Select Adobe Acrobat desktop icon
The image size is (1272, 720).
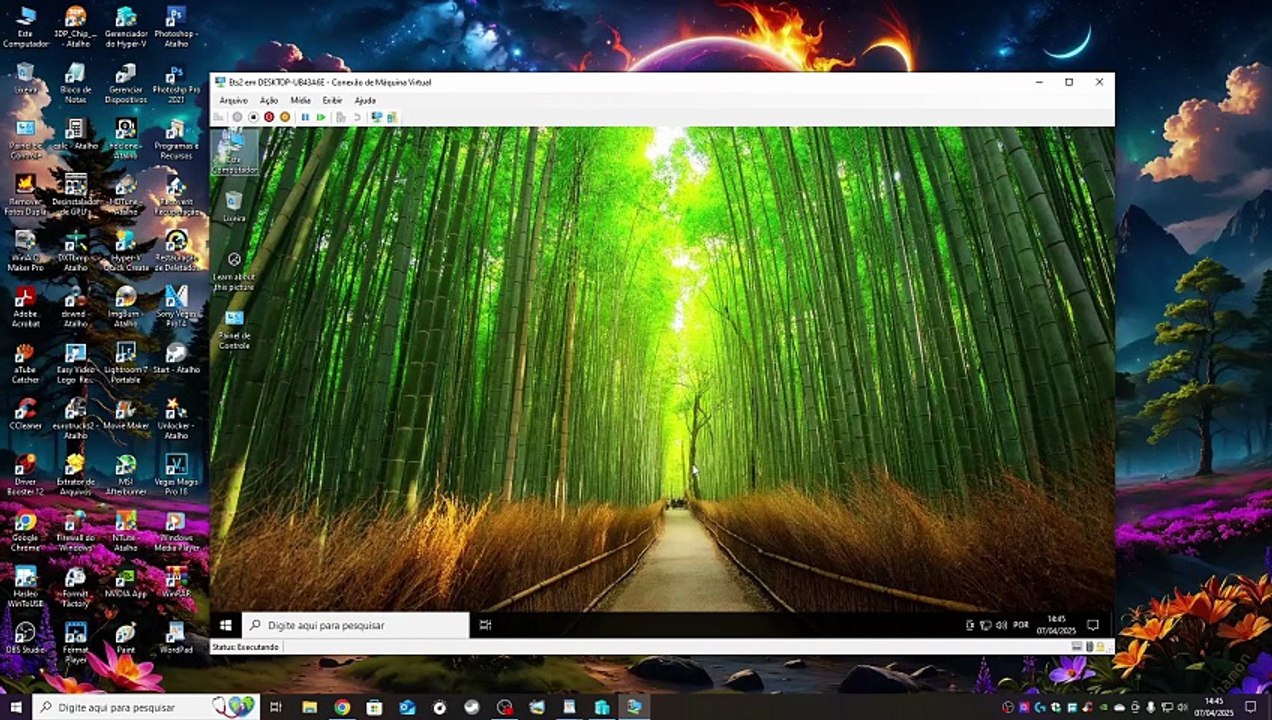[x=25, y=308]
